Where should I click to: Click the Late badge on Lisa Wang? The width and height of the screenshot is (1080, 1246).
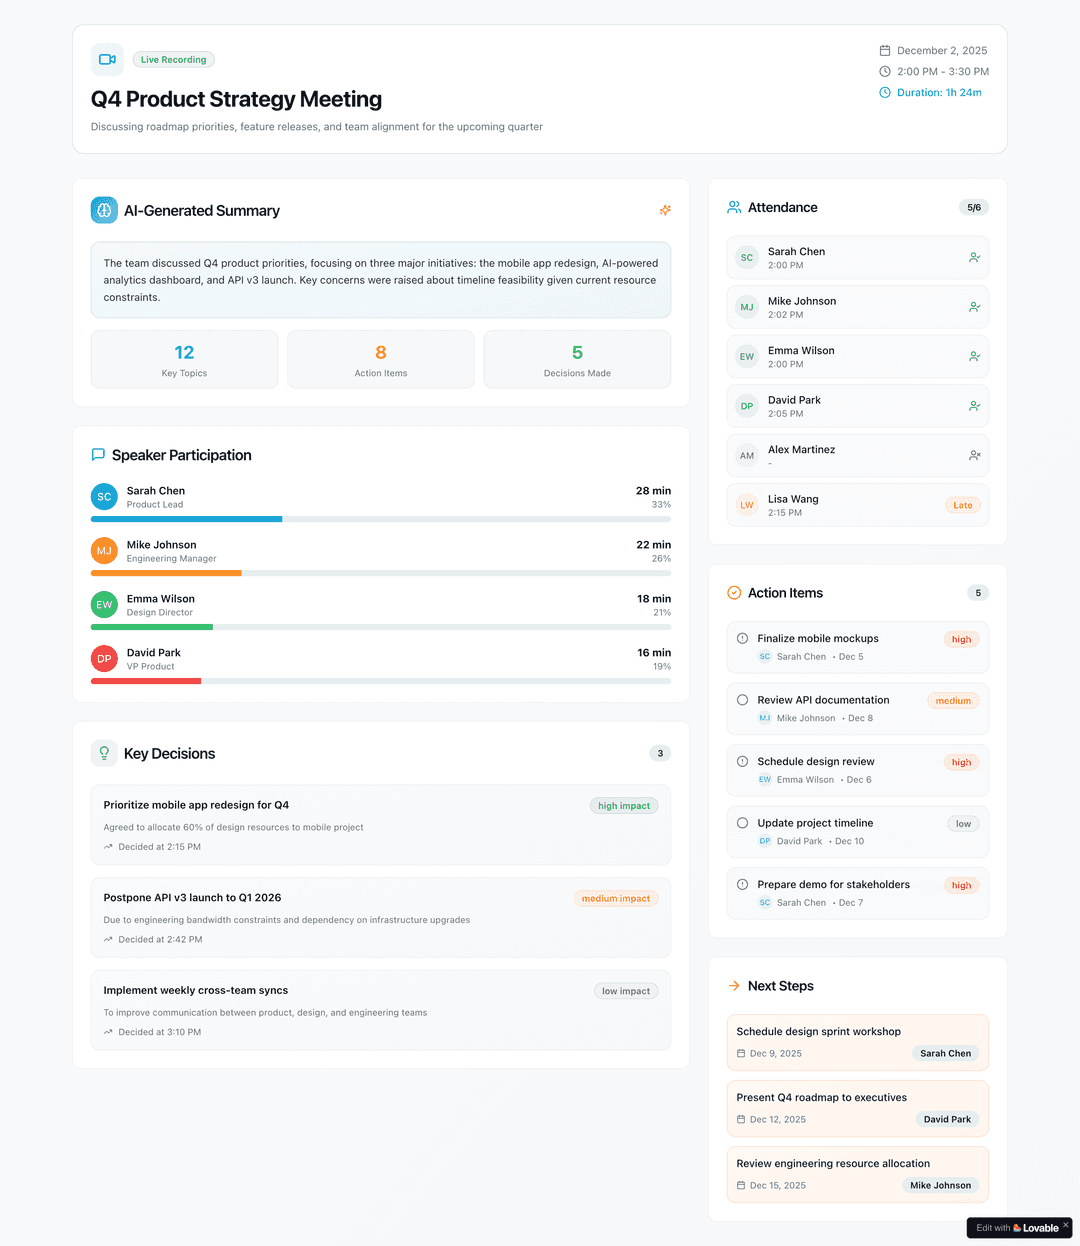962,505
